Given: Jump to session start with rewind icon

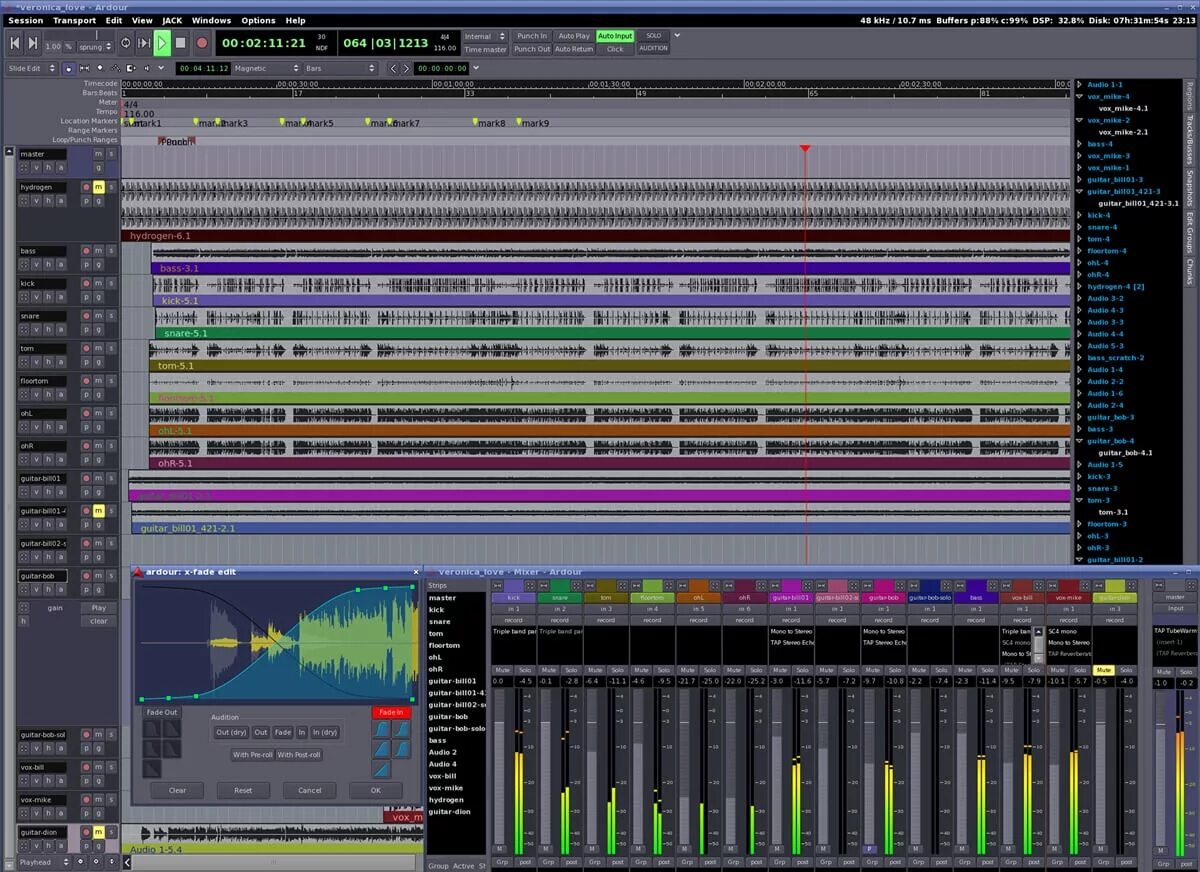Looking at the screenshot, I should 15,43.
